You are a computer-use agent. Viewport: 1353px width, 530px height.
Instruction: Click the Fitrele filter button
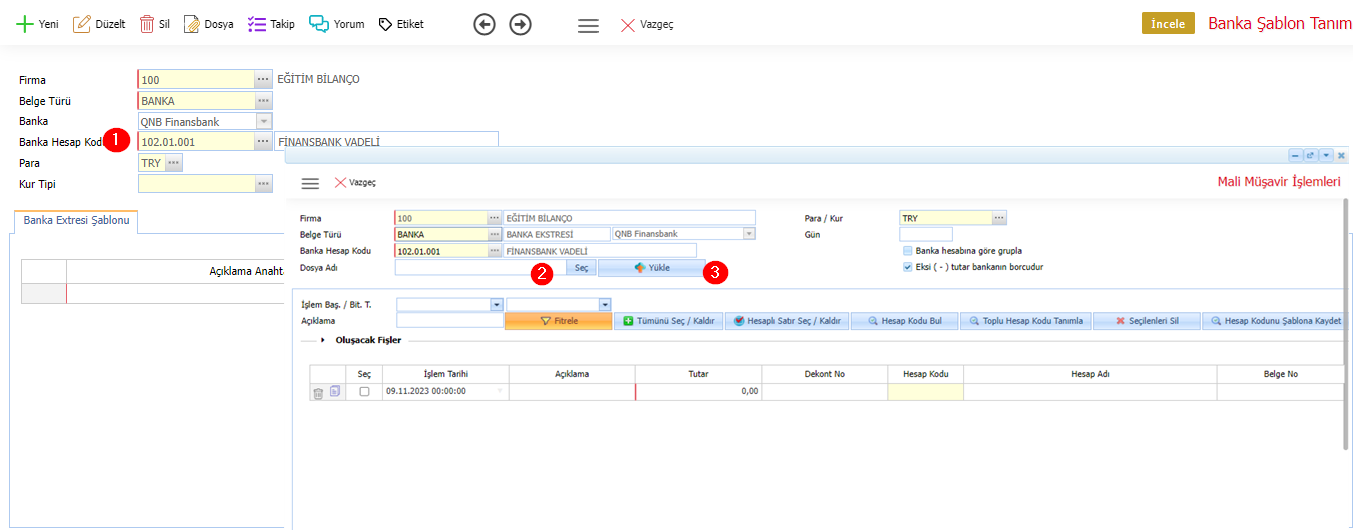[x=558, y=321]
